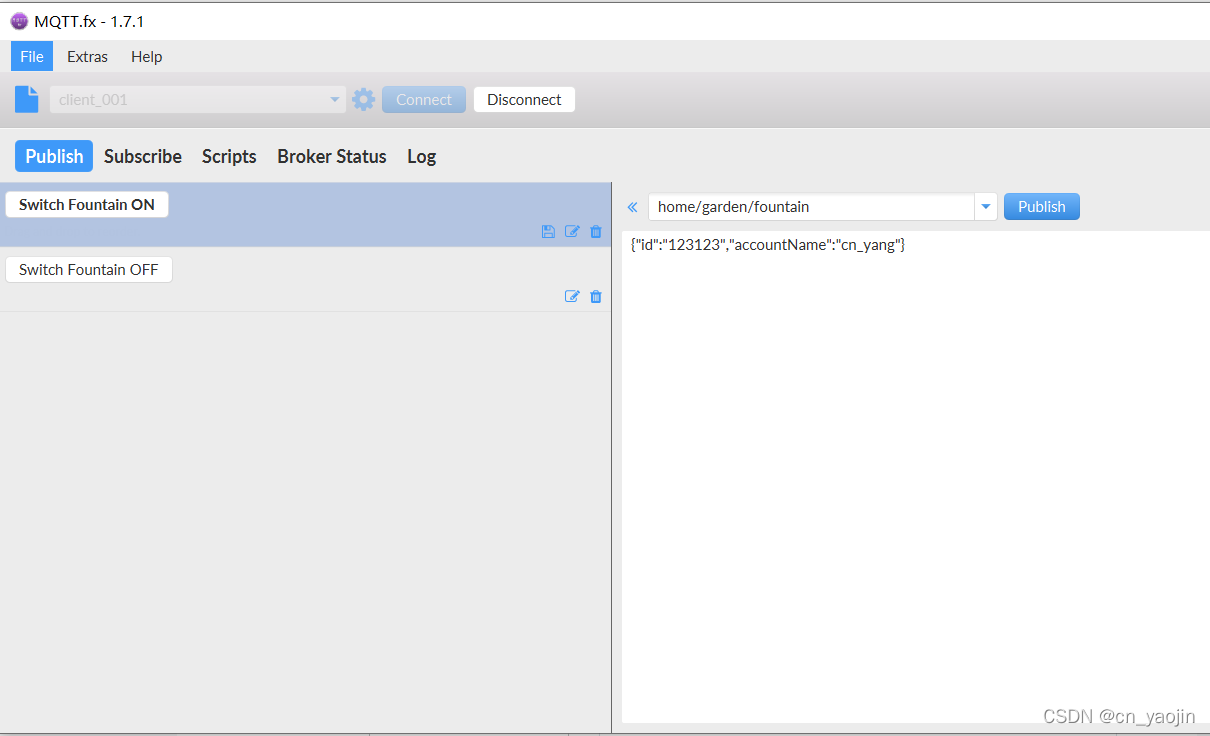
Task: Click the blue Publish button next to topic
Action: (x=1041, y=207)
